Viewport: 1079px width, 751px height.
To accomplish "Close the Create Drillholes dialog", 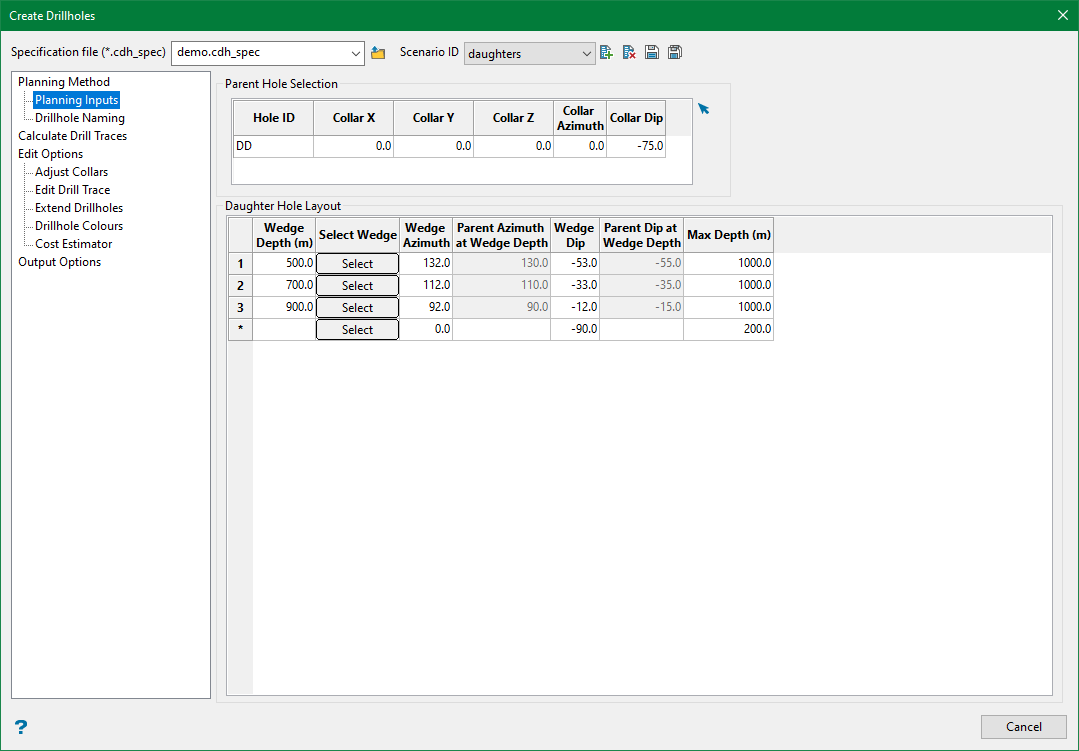I will 1062,15.
